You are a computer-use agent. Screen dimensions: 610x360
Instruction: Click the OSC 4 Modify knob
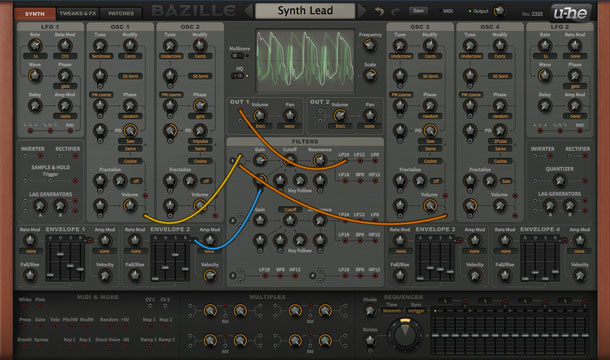[500, 46]
